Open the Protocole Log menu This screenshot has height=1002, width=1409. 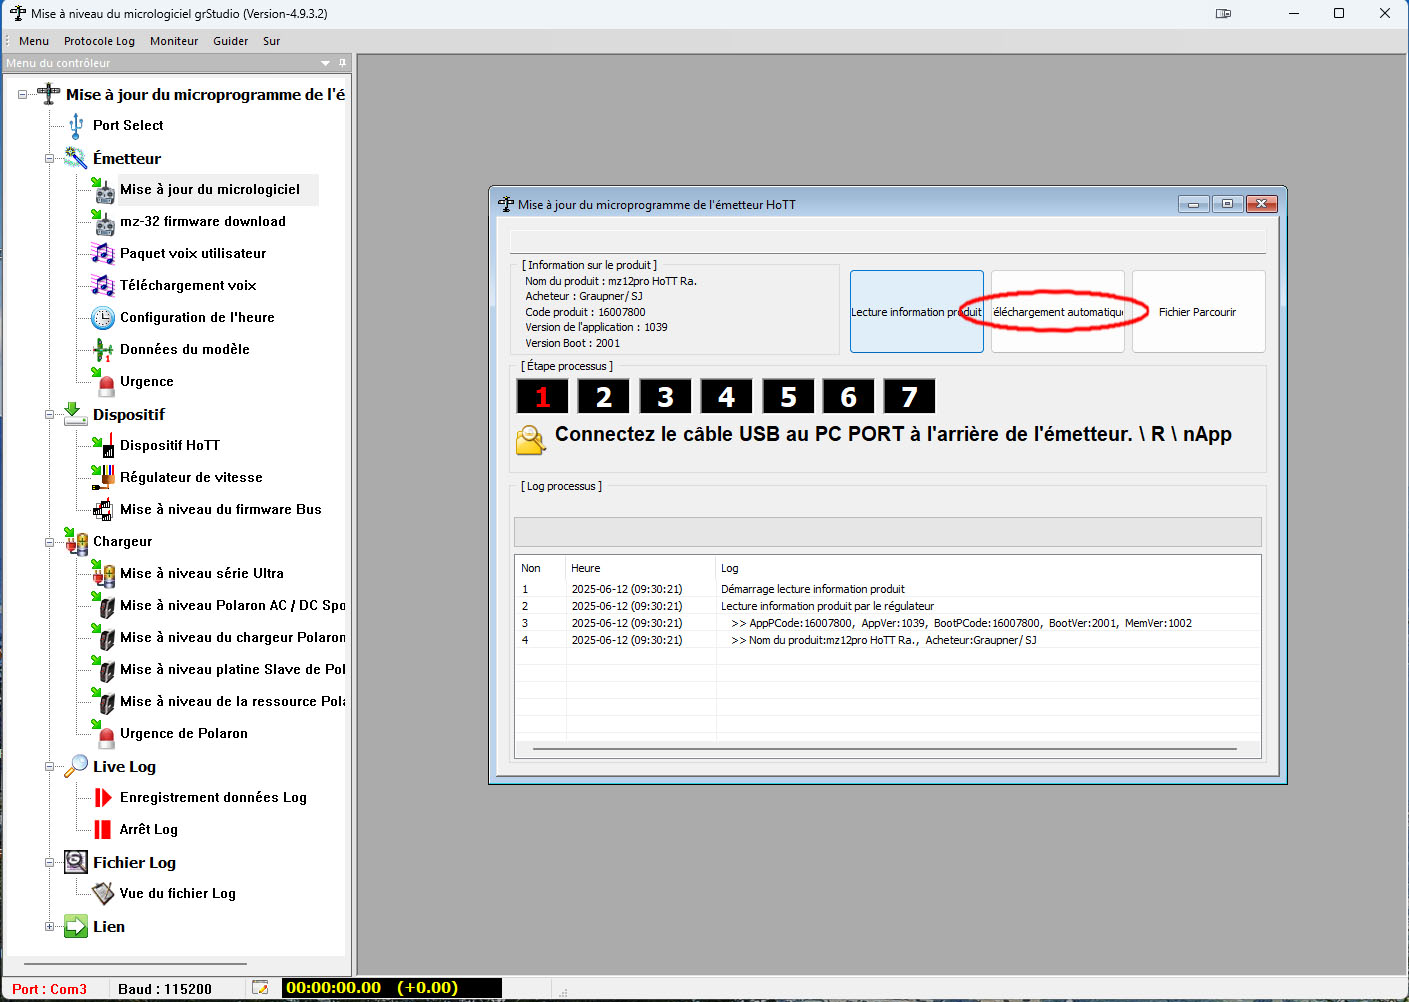pos(99,41)
